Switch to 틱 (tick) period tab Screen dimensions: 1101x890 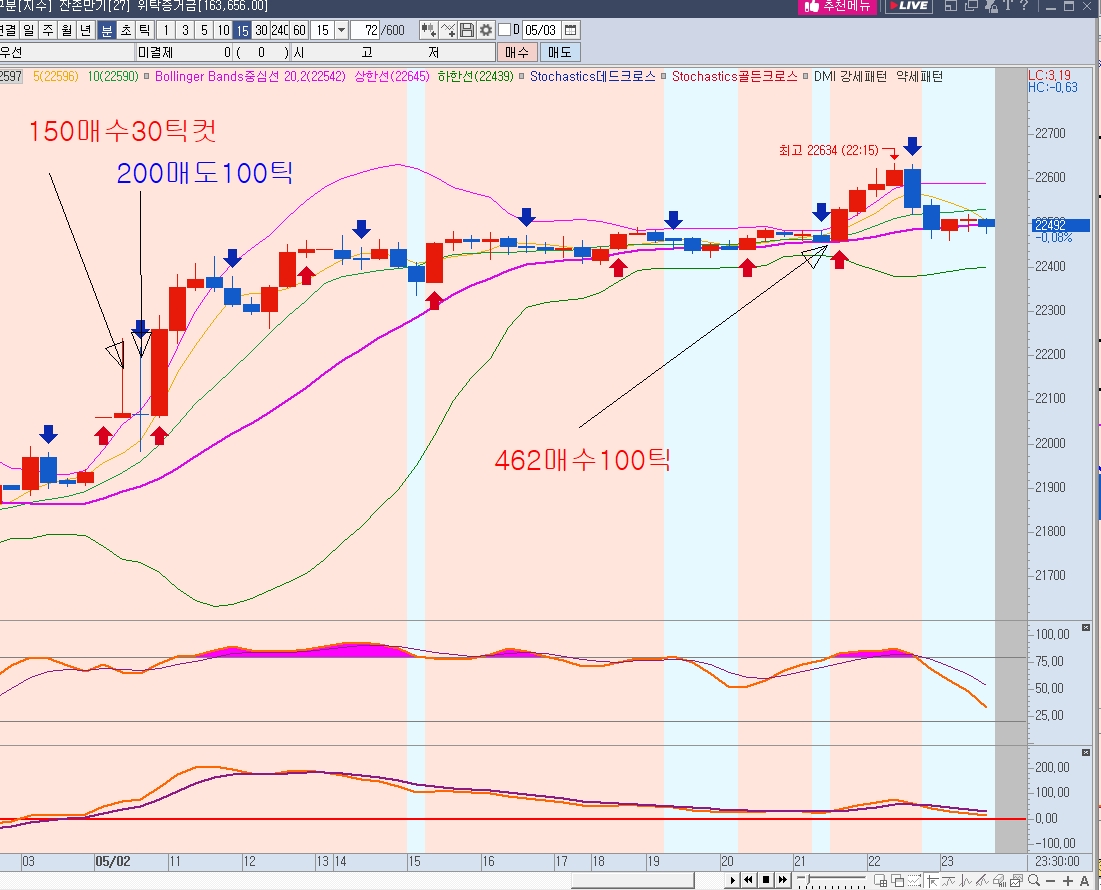pyautogui.click(x=145, y=30)
